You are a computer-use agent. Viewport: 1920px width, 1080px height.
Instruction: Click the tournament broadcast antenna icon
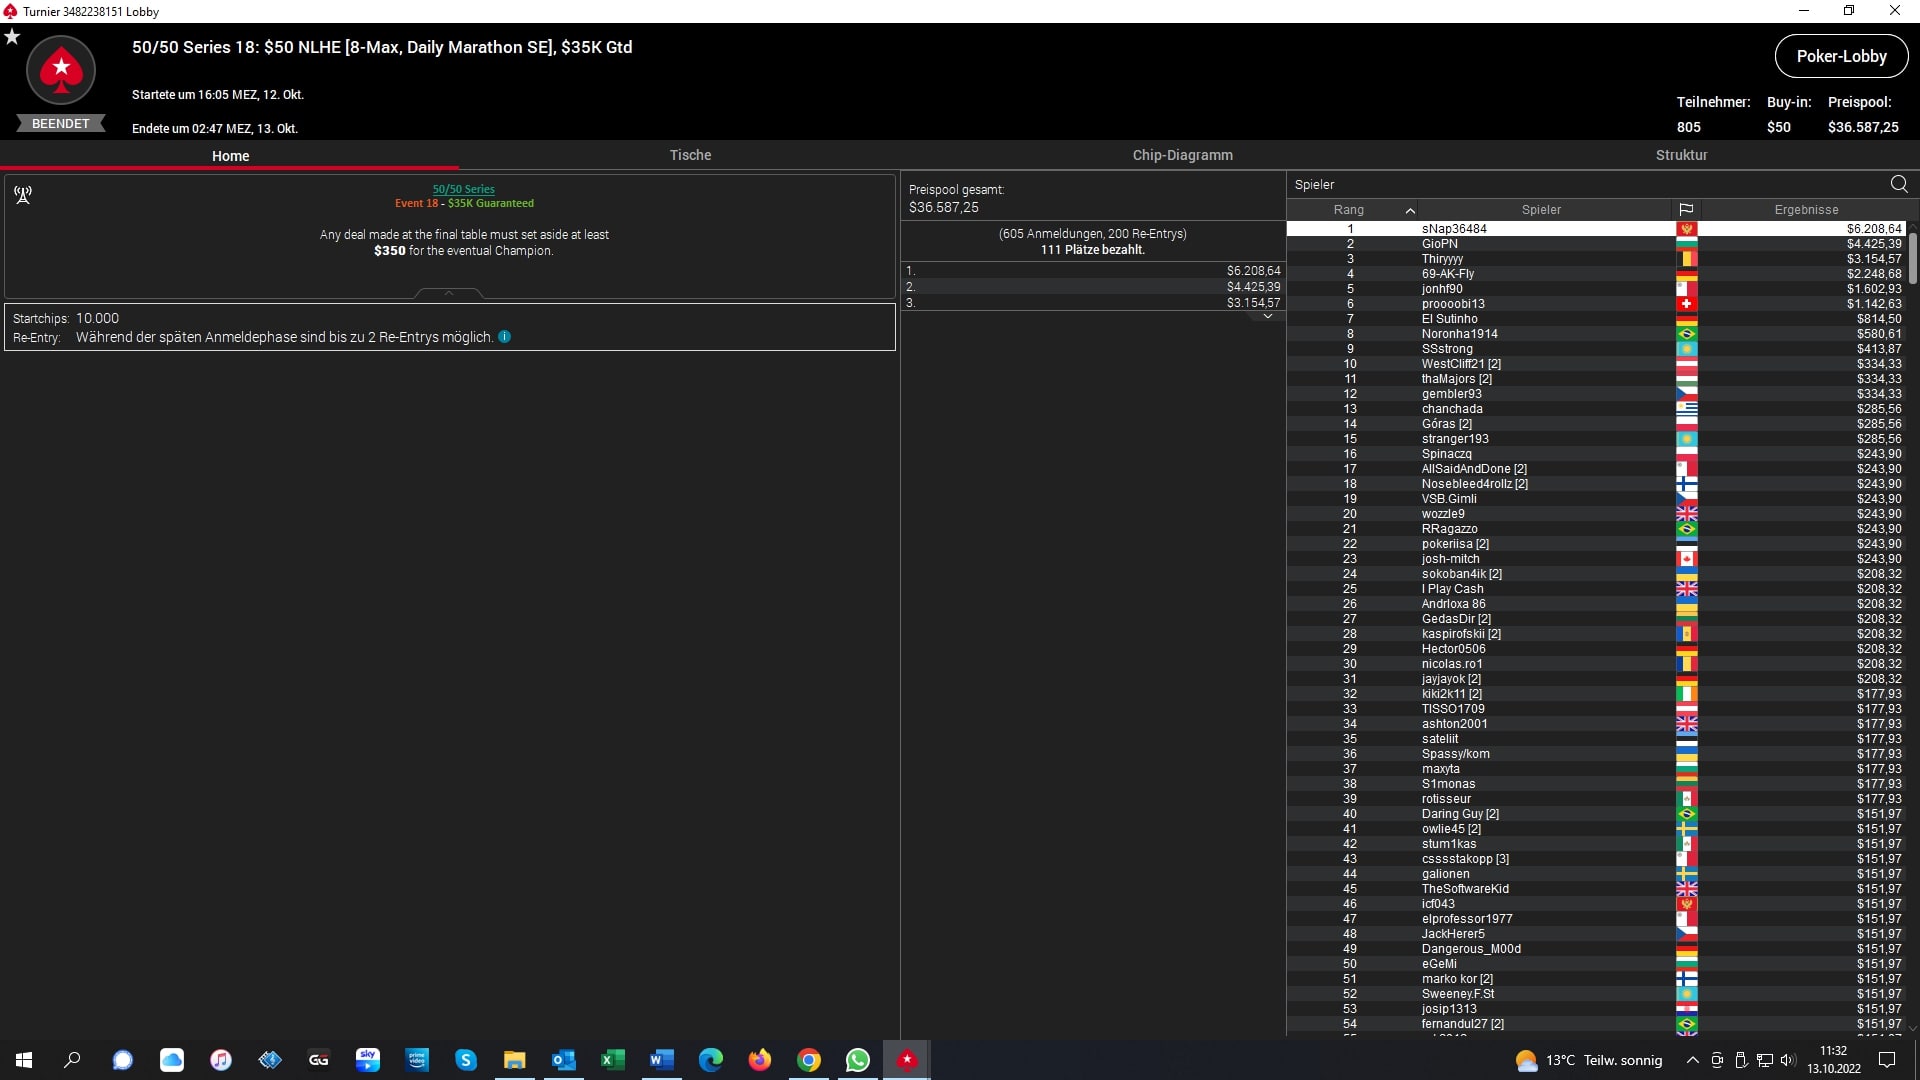(x=23, y=194)
